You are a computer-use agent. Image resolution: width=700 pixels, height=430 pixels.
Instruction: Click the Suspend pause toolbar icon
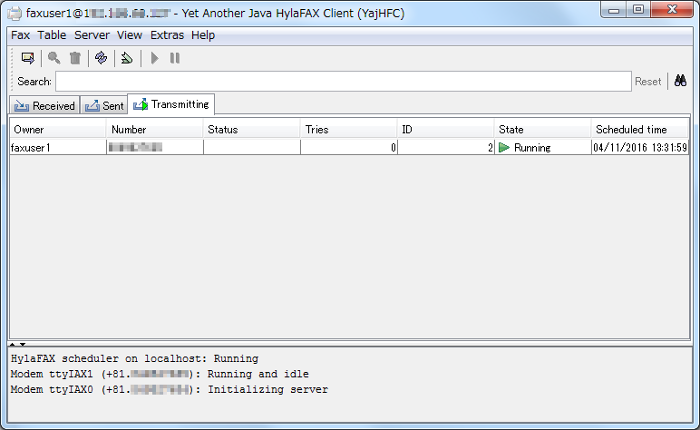pyautogui.click(x=175, y=58)
